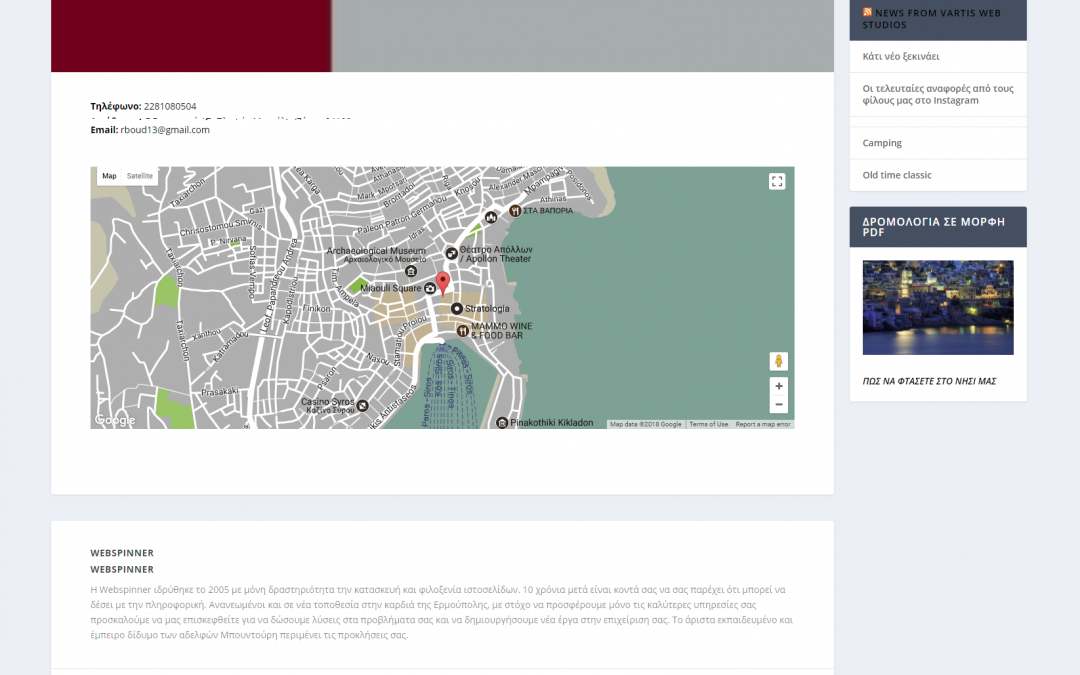Screen dimensions: 1080x675
Task: Click Map data ©2018 Google text
Action: click(645, 424)
